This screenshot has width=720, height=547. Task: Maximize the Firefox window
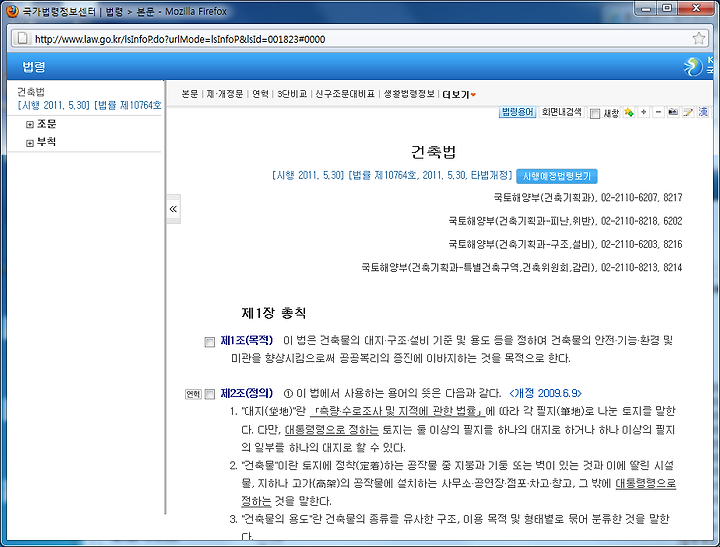(667, 9)
